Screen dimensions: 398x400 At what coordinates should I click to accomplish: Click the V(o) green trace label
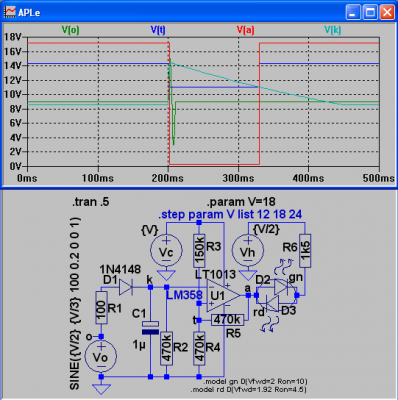pos(71,30)
